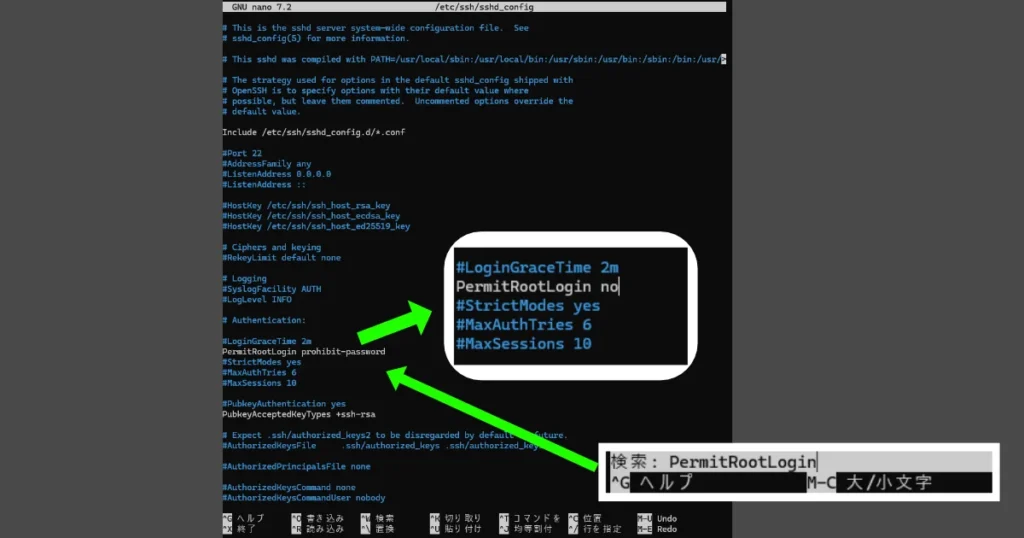Click the #MaxSessions 10 line in the editor
1024x538 pixels.
tap(259, 383)
